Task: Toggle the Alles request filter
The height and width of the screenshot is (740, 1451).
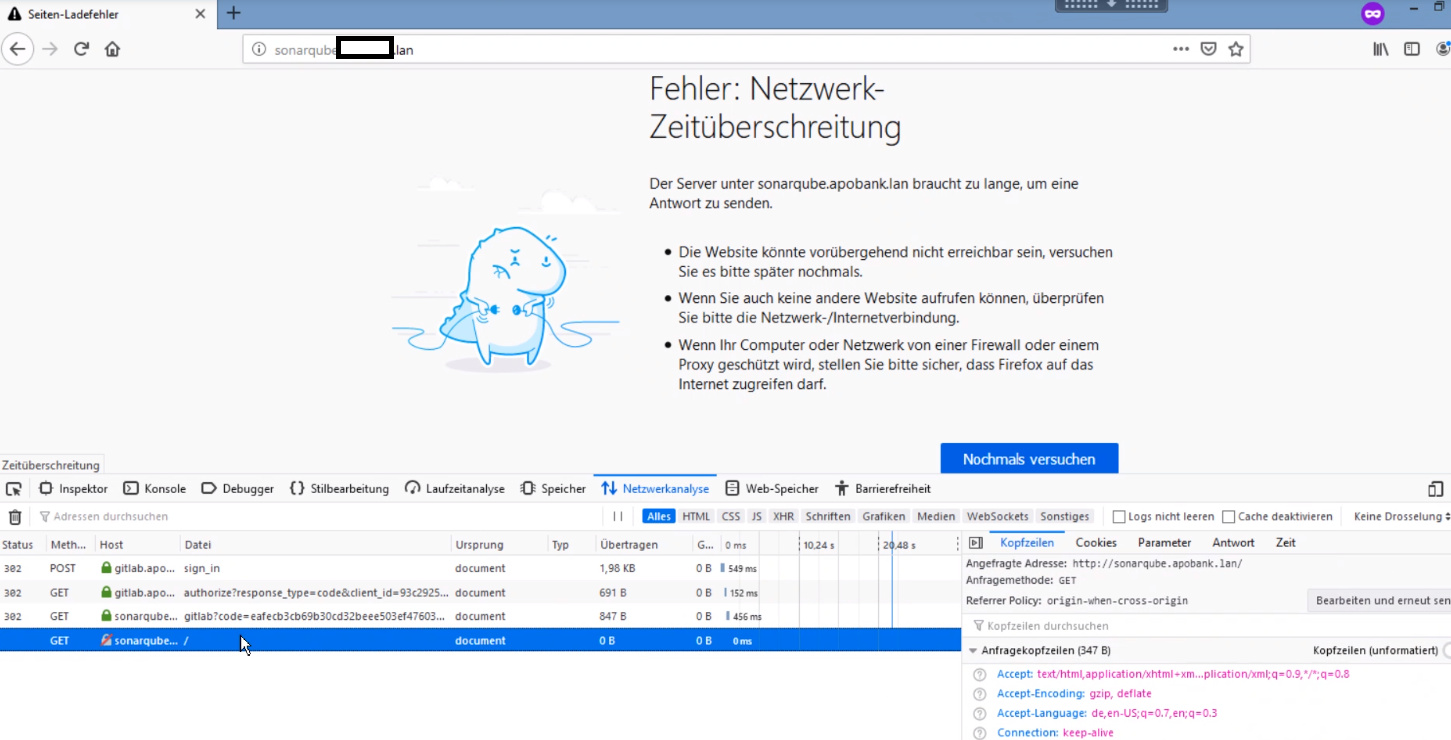Action: pos(658,517)
